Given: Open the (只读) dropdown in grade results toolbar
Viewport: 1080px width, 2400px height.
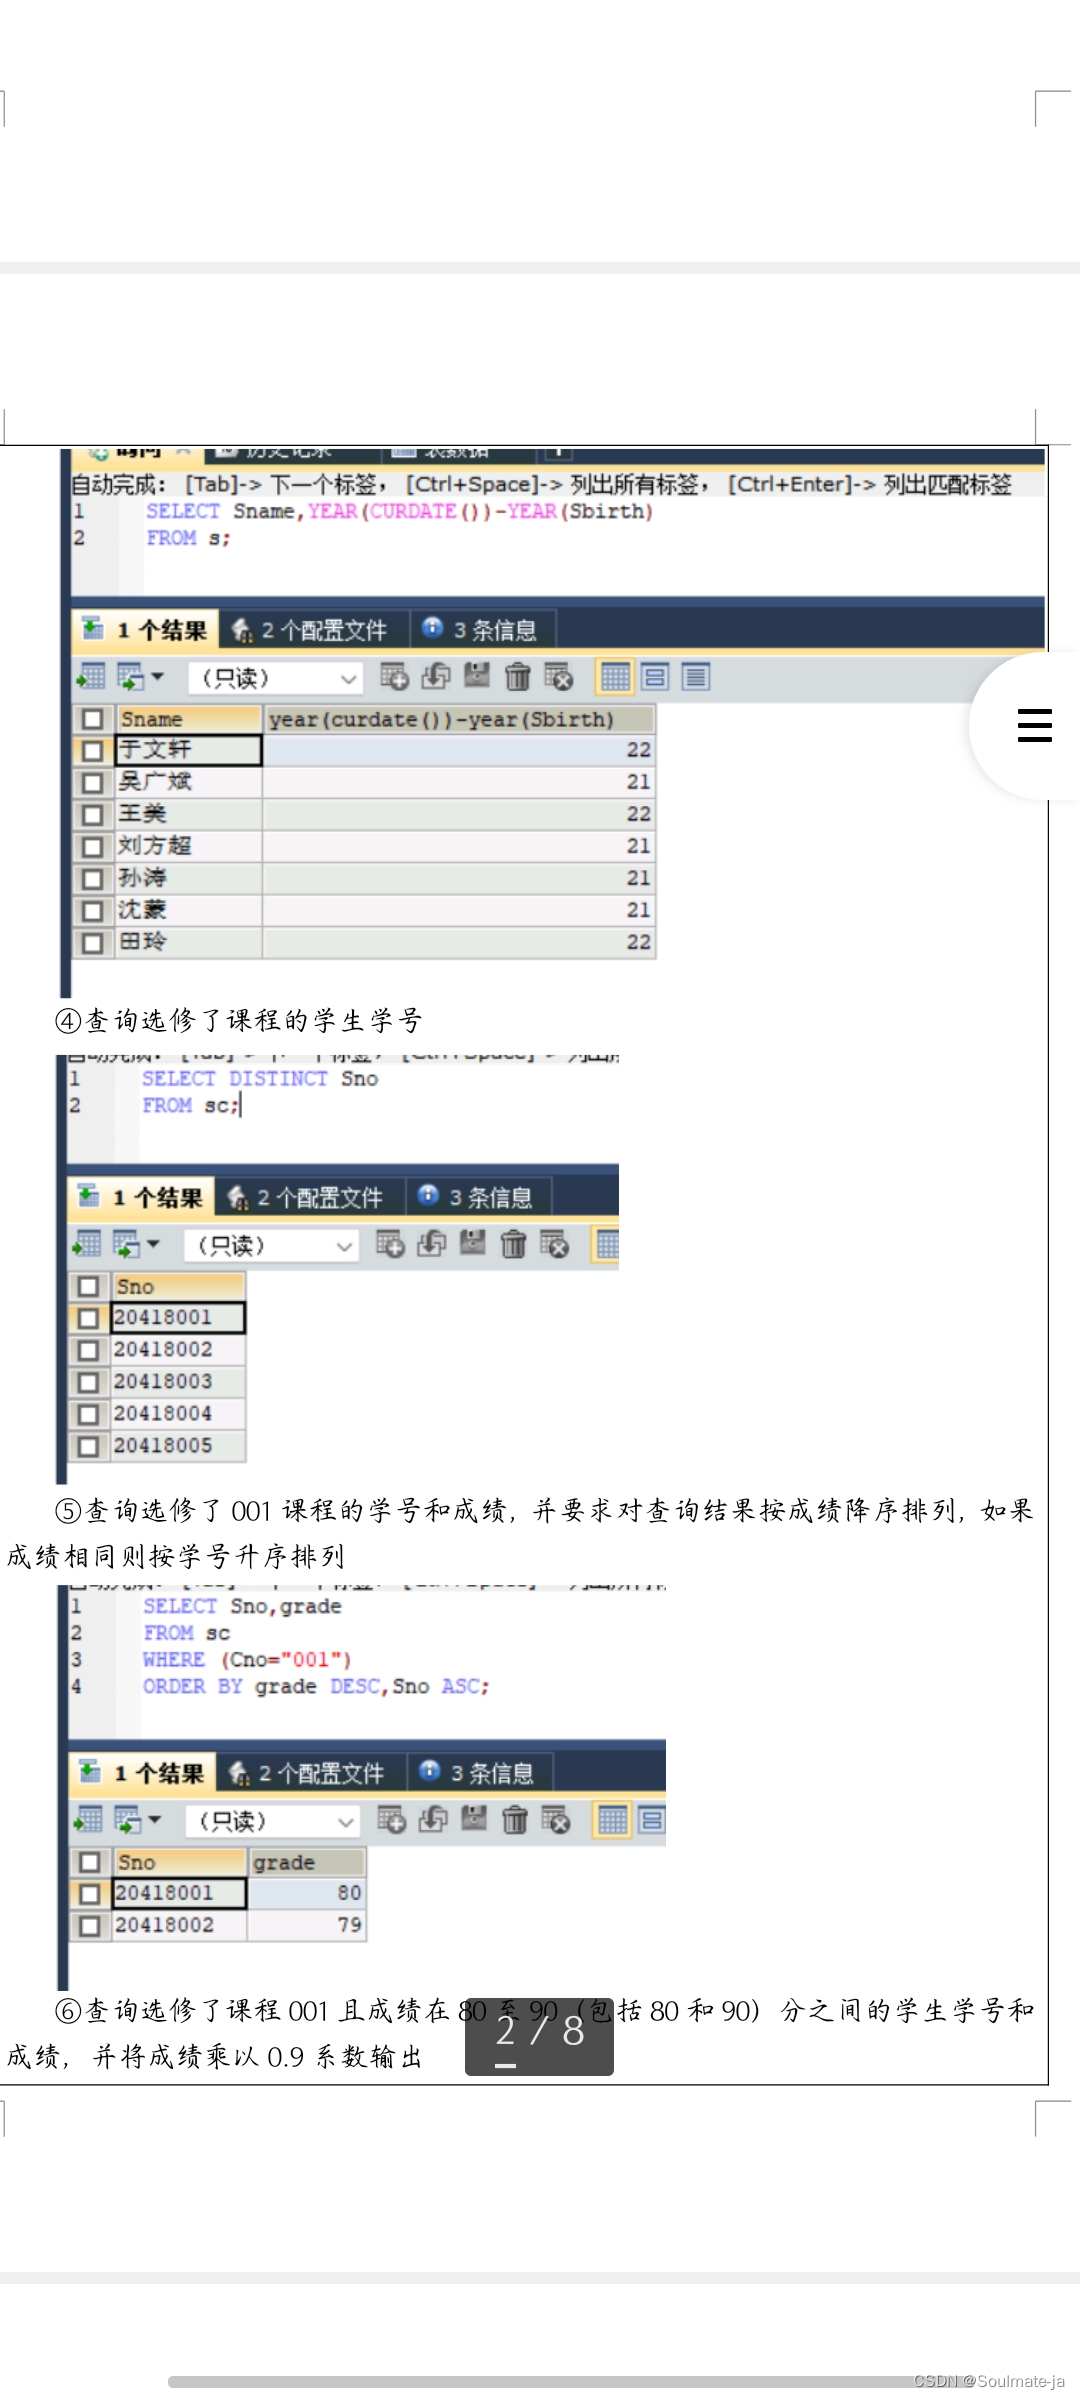Looking at the screenshot, I should (x=272, y=1821).
